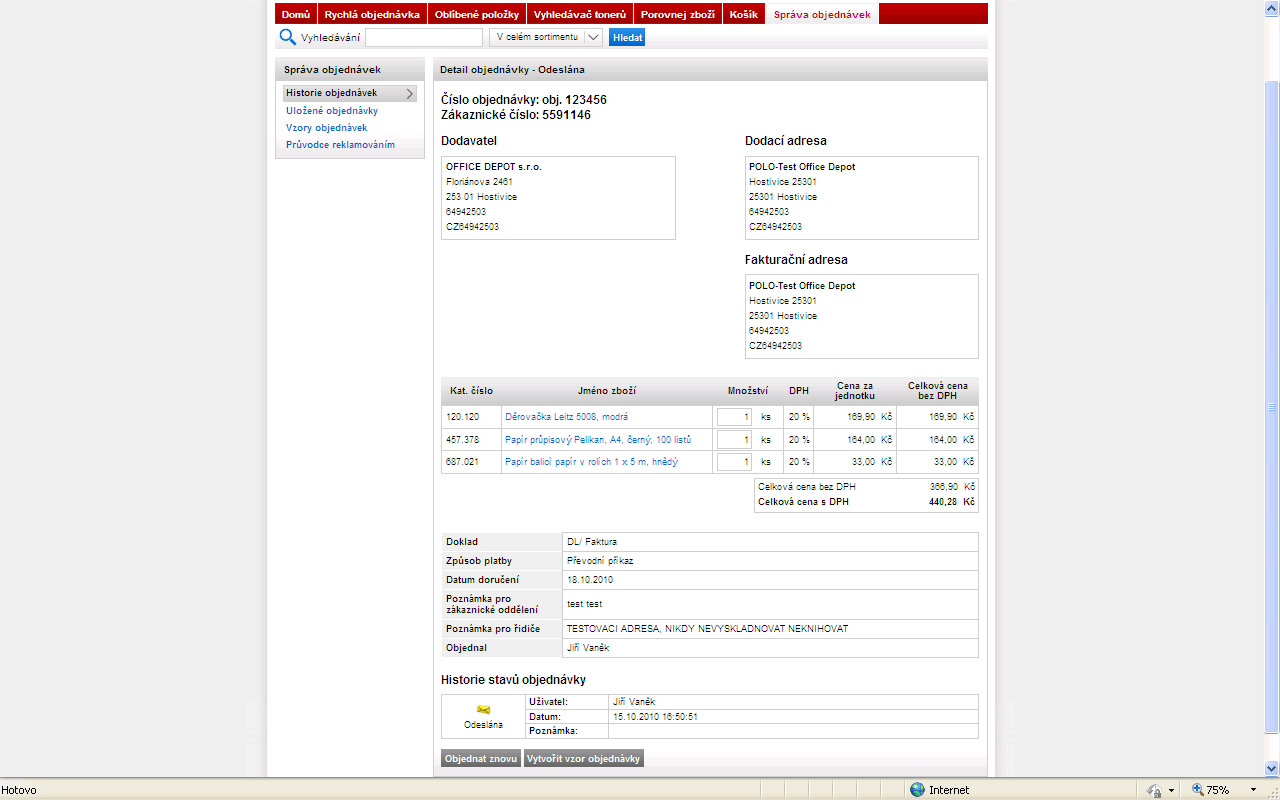Viewport: 1280px width, 800px height.
Task: Click the Kat. číslo column header
Action: (x=472, y=391)
